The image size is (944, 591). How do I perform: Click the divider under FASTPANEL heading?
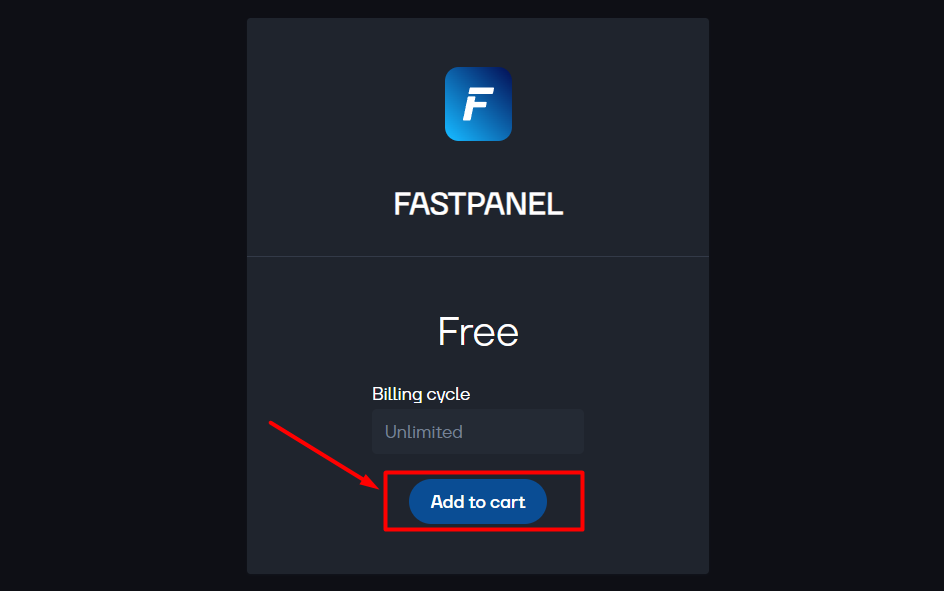[477, 257]
